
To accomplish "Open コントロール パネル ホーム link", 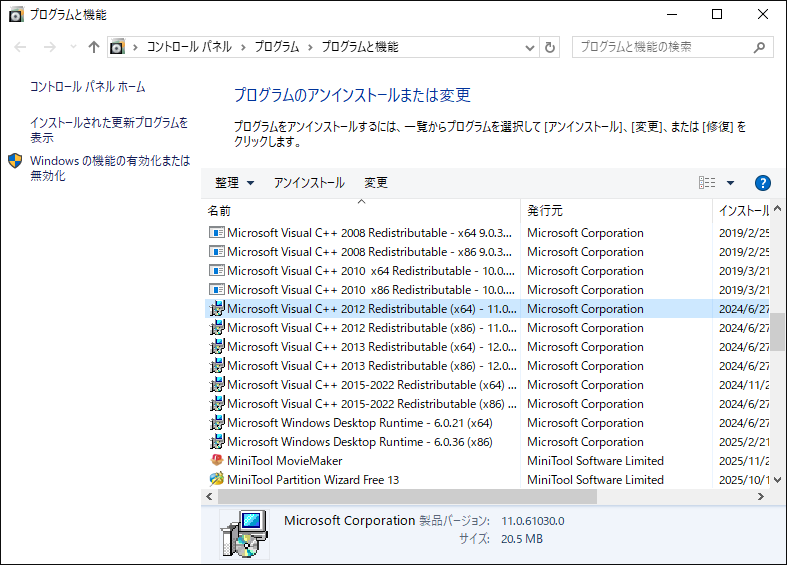I will click(87, 87).
